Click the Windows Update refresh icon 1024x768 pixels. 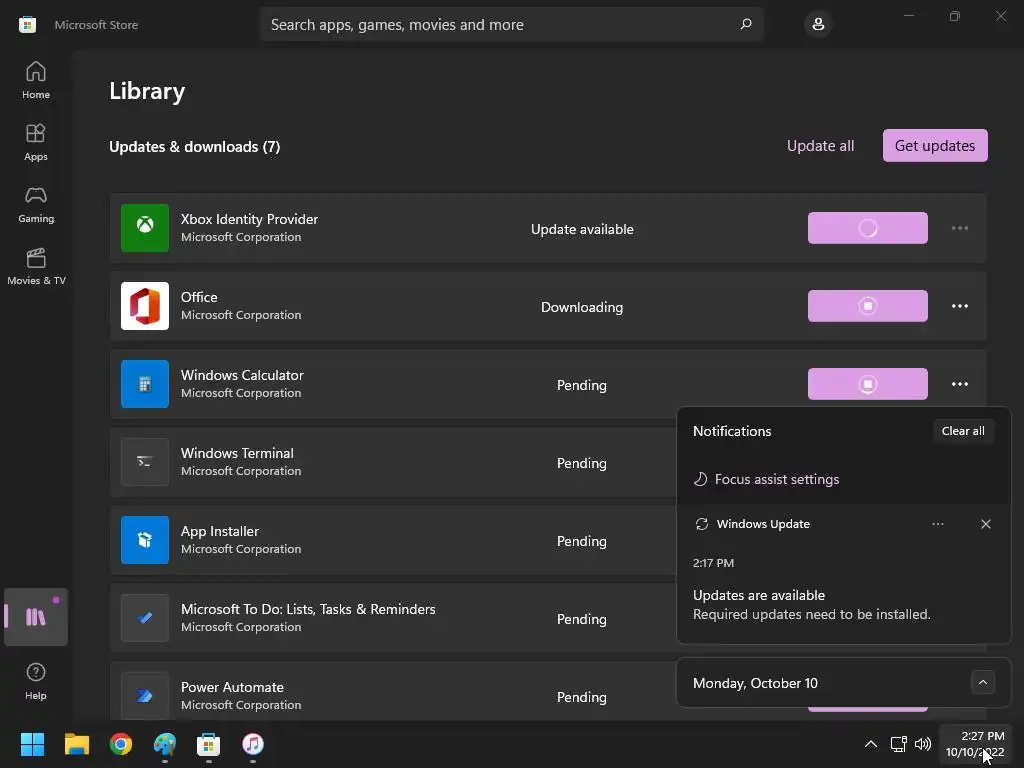click(702, 524)
